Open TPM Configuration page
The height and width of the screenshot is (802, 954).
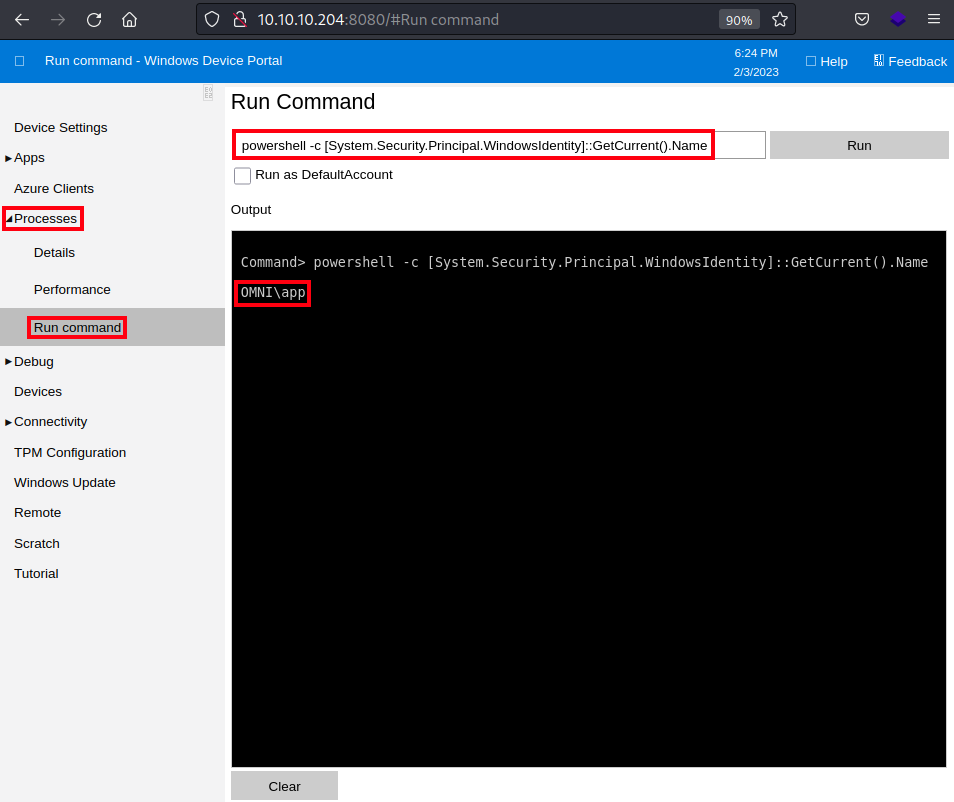pyautogui.click(x=70, y=453)
